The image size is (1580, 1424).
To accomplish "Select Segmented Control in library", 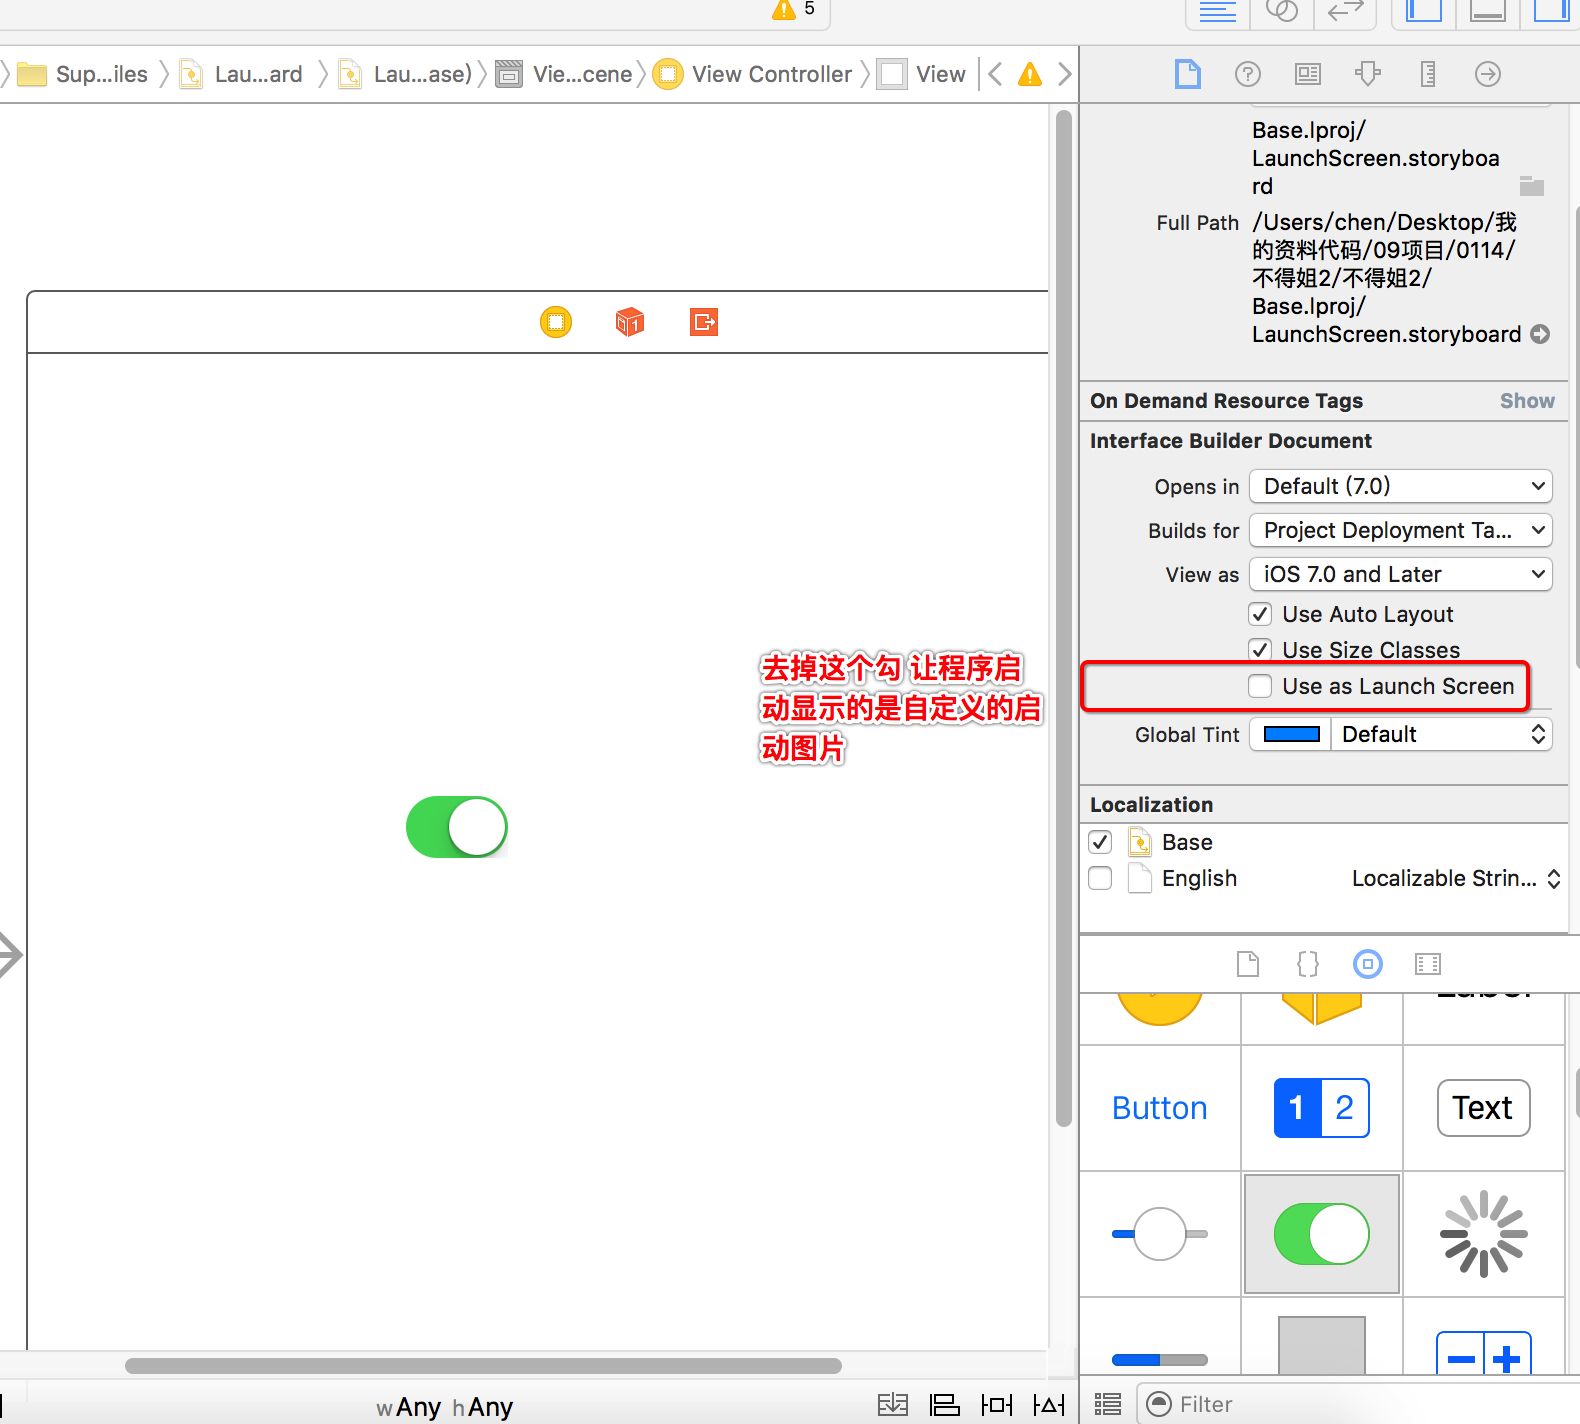I will [x=1322, y=1108].
